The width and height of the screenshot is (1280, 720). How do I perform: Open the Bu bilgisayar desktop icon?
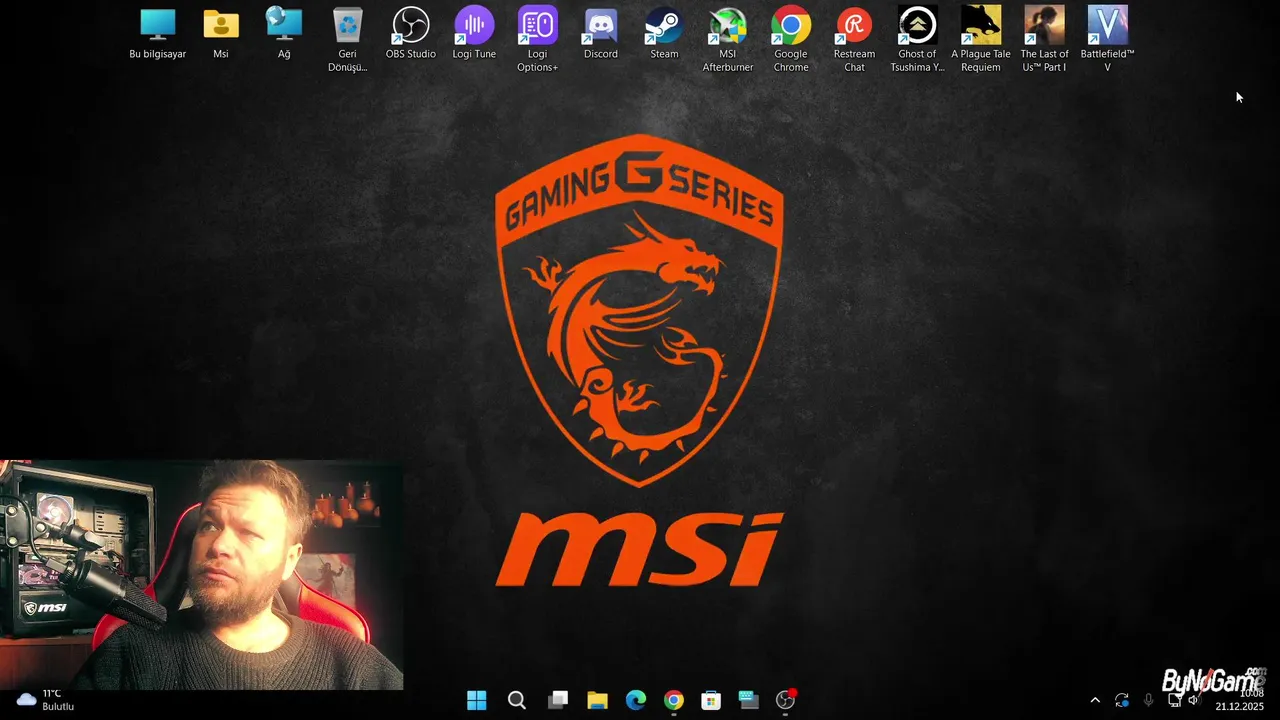point(157,35)
